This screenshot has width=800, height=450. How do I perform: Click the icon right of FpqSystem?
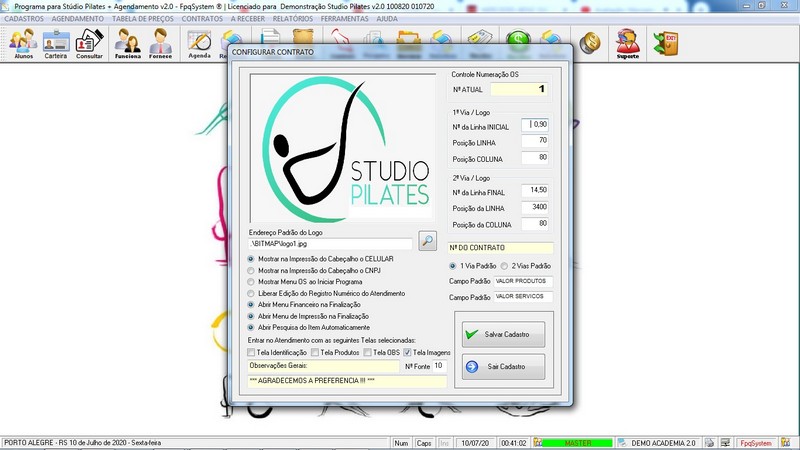[785, 443]
